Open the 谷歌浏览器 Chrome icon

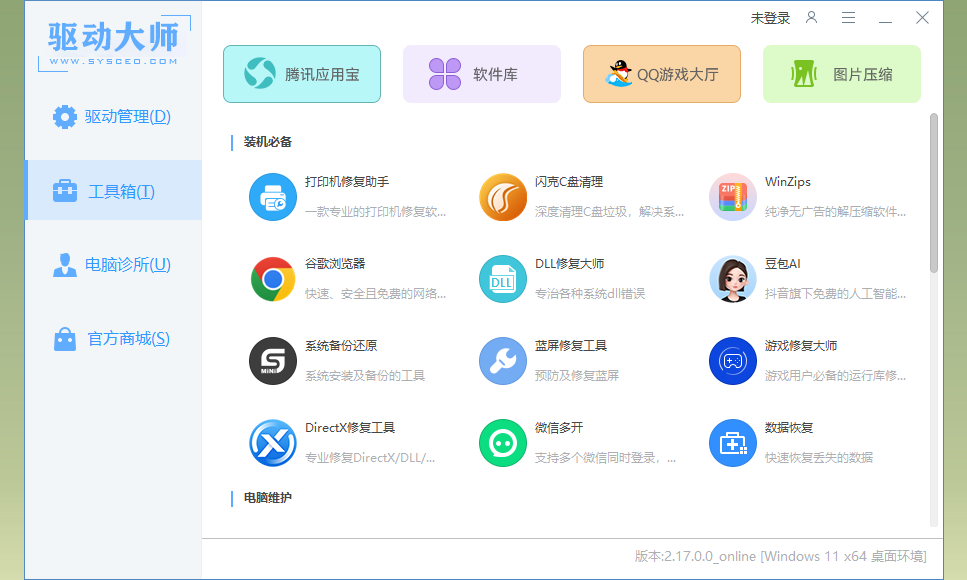[272, 279]
